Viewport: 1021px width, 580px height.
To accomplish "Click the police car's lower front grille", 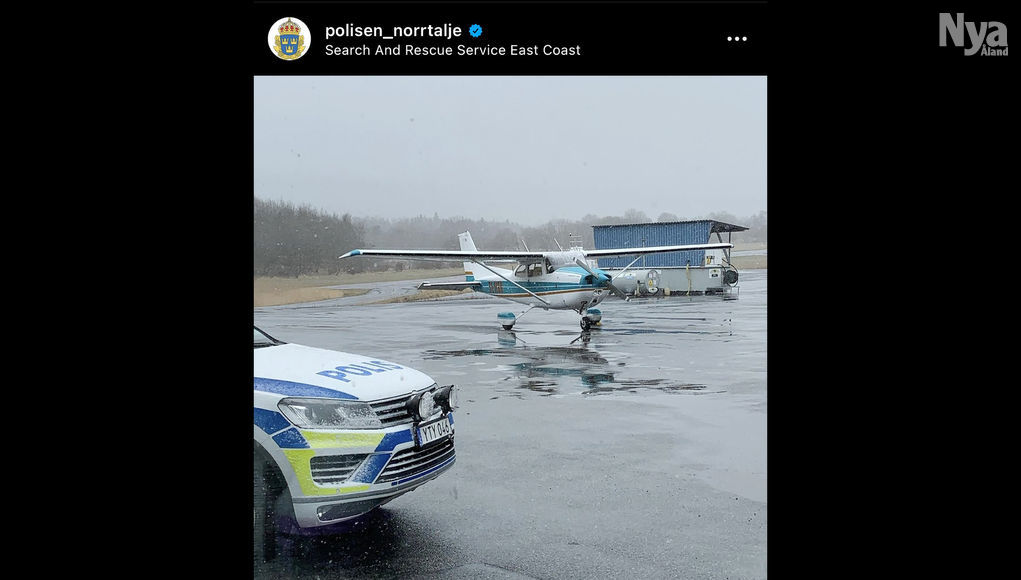I will 415,463.
